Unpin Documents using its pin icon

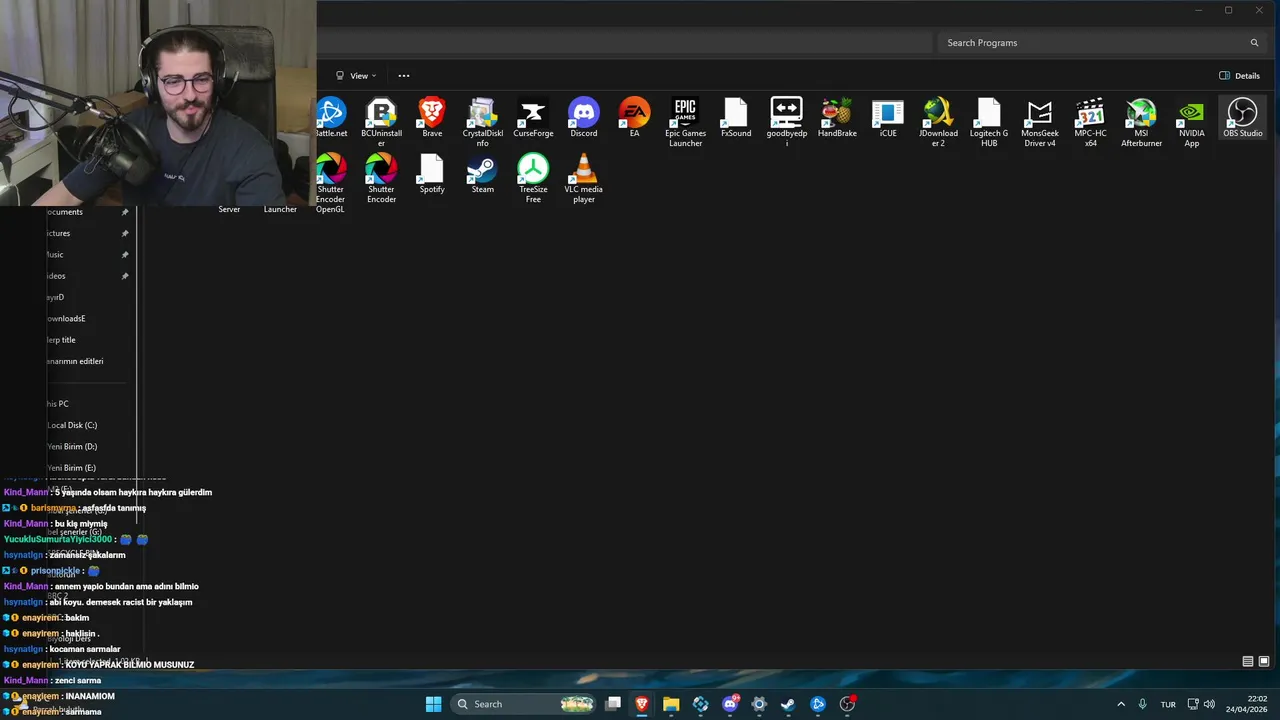[x=125, y=212]
